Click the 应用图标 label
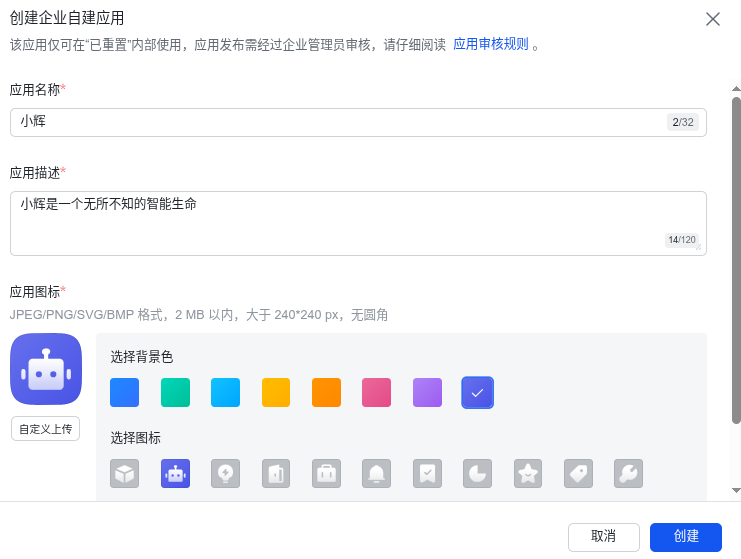This screenshot has height=559, width=741. [x=35, y=292]
